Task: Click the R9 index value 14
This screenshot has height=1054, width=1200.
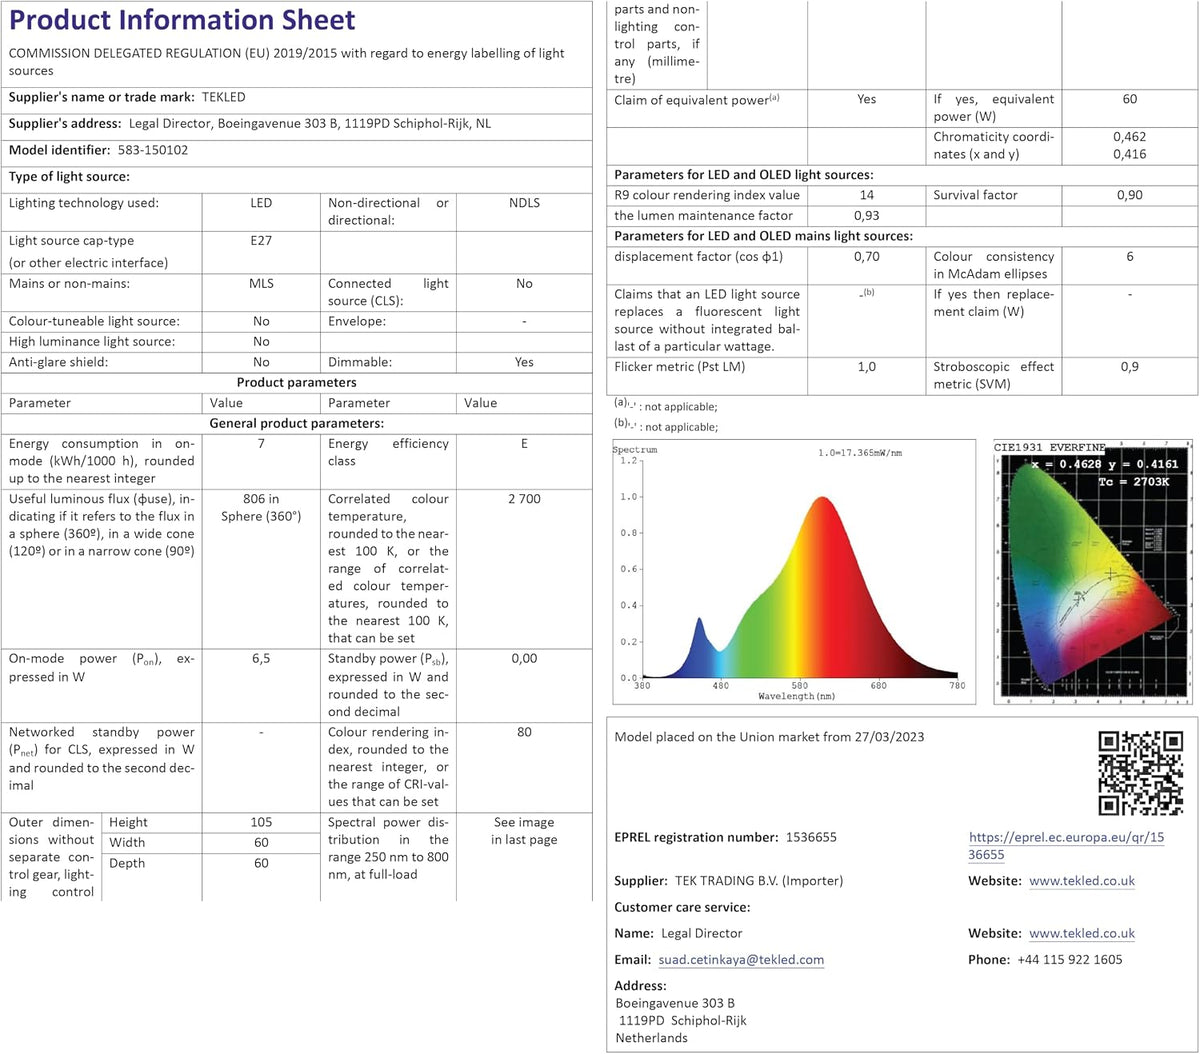Action: coord(867,195)
